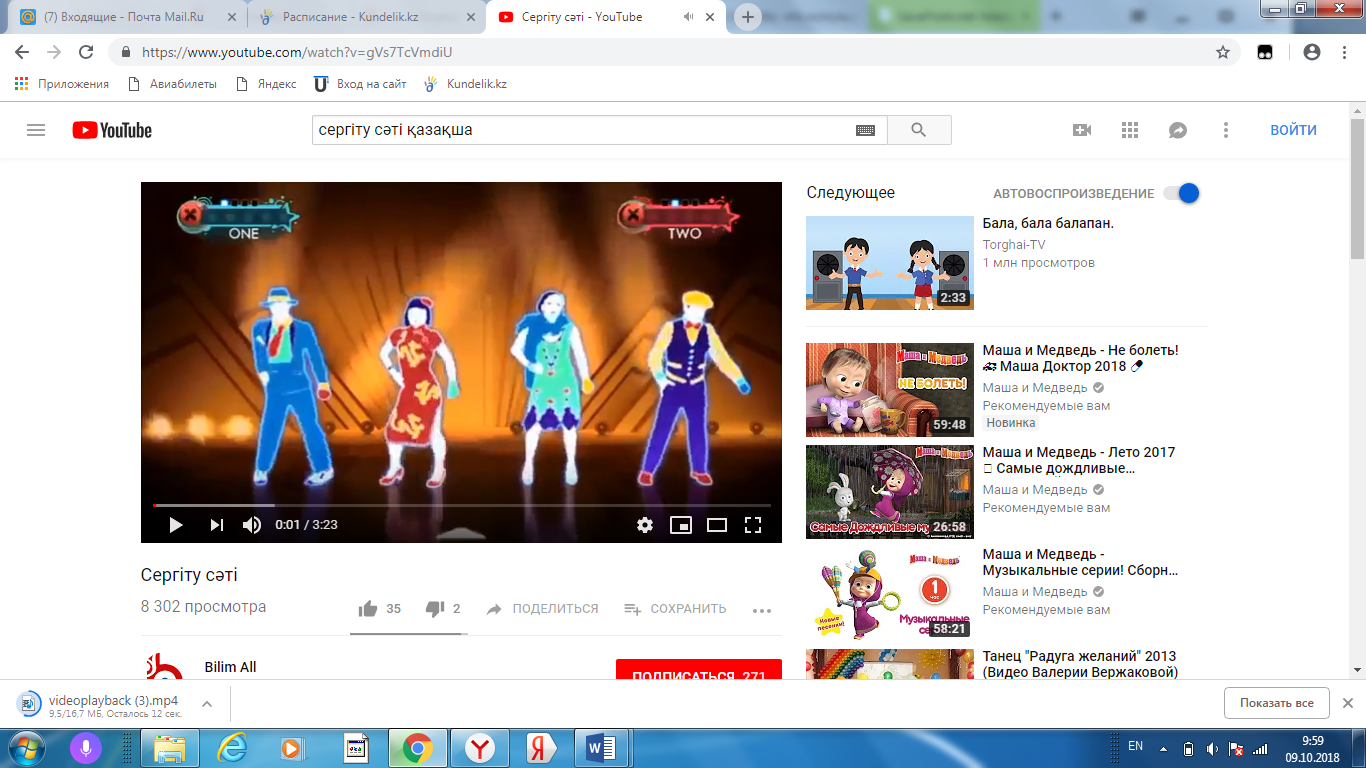Open a new browser tab
This screenshot has width=1366, height=768.
747,17
